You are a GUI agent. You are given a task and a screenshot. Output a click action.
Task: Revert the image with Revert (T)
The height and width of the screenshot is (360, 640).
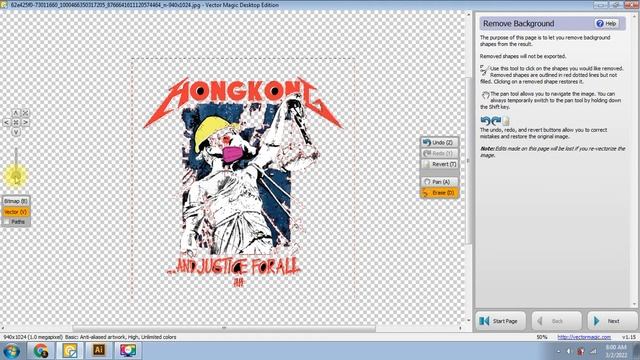[x=439, y=164]
